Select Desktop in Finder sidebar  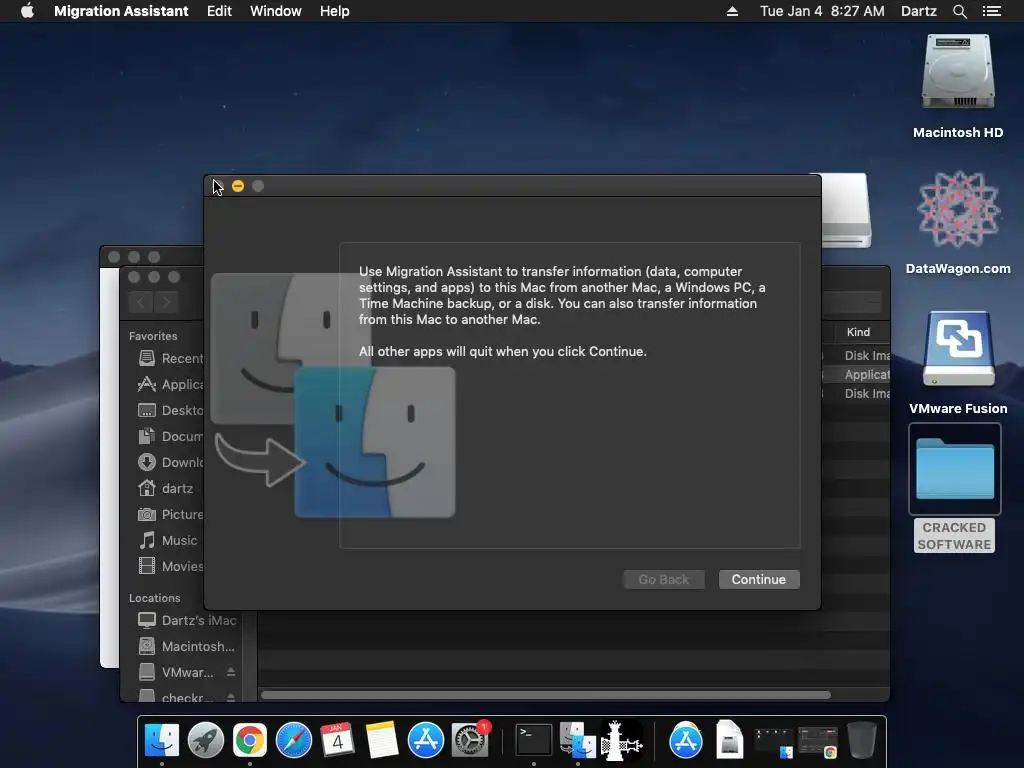(170, 410)
